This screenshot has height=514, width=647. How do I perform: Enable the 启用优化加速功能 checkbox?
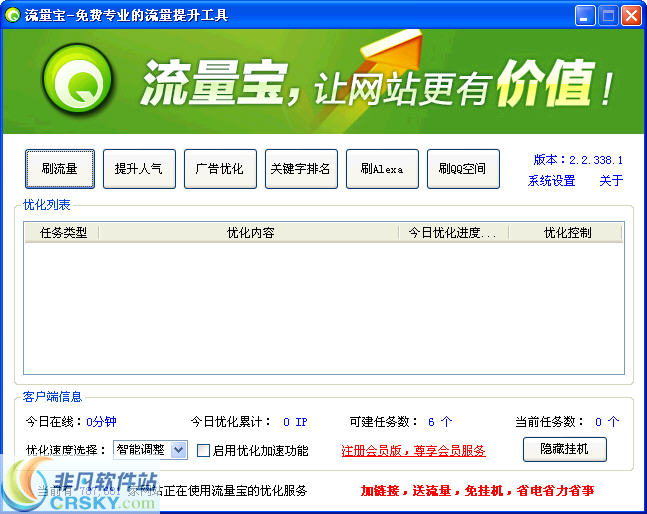tap(203, 450)
